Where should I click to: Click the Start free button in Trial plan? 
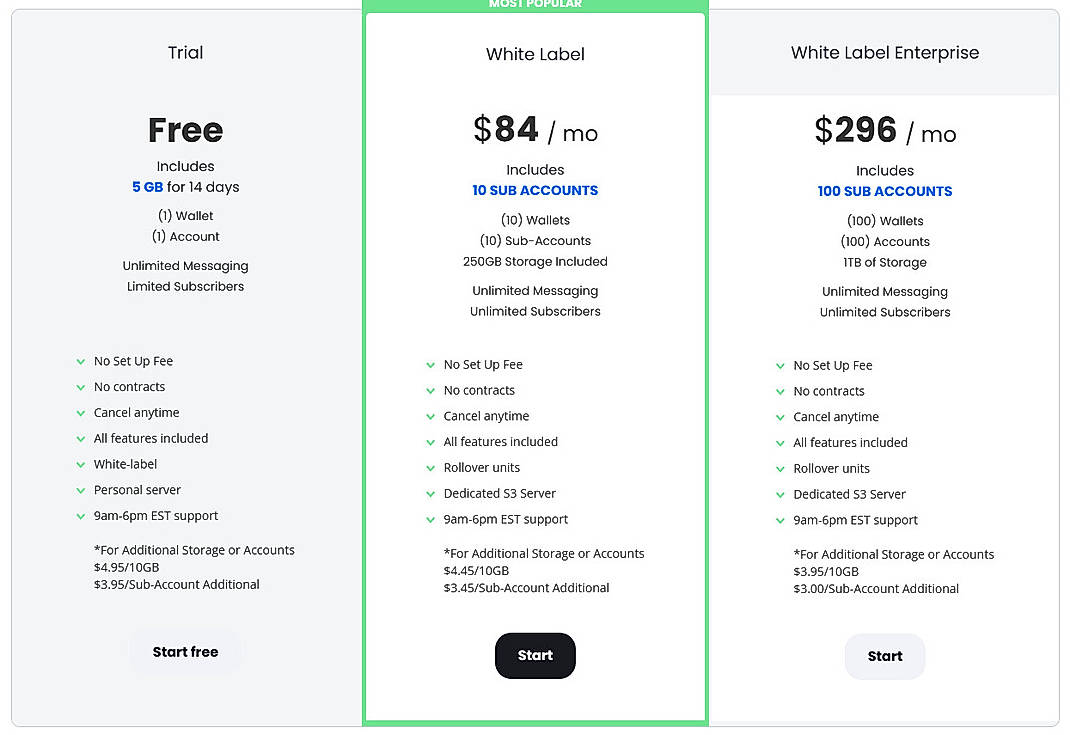[185, 651]
